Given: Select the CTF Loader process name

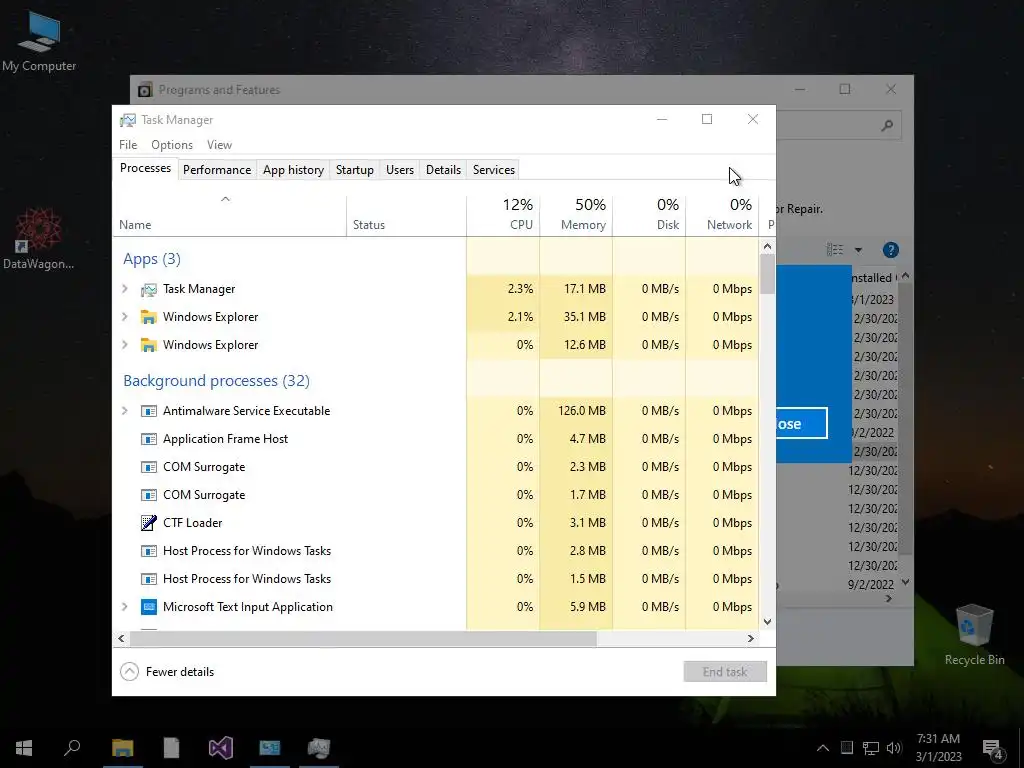Looking at the screenshot, I should pyautogui.click(x=193, y=523).
